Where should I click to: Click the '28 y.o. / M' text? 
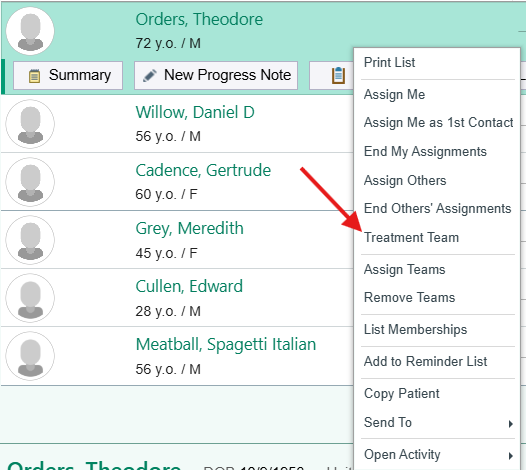pyautogui.click(x=168, y=311)
